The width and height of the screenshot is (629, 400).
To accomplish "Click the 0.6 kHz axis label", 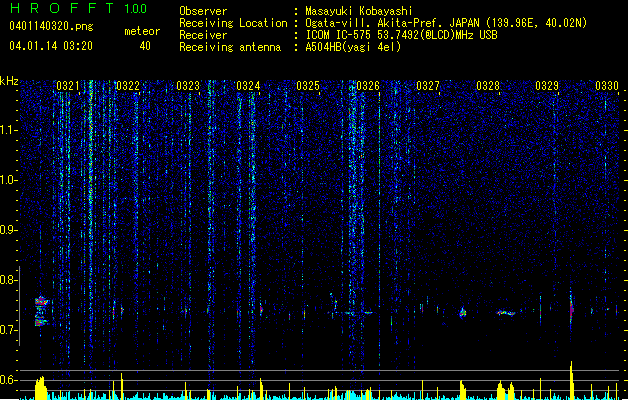I will pos(9,380).
